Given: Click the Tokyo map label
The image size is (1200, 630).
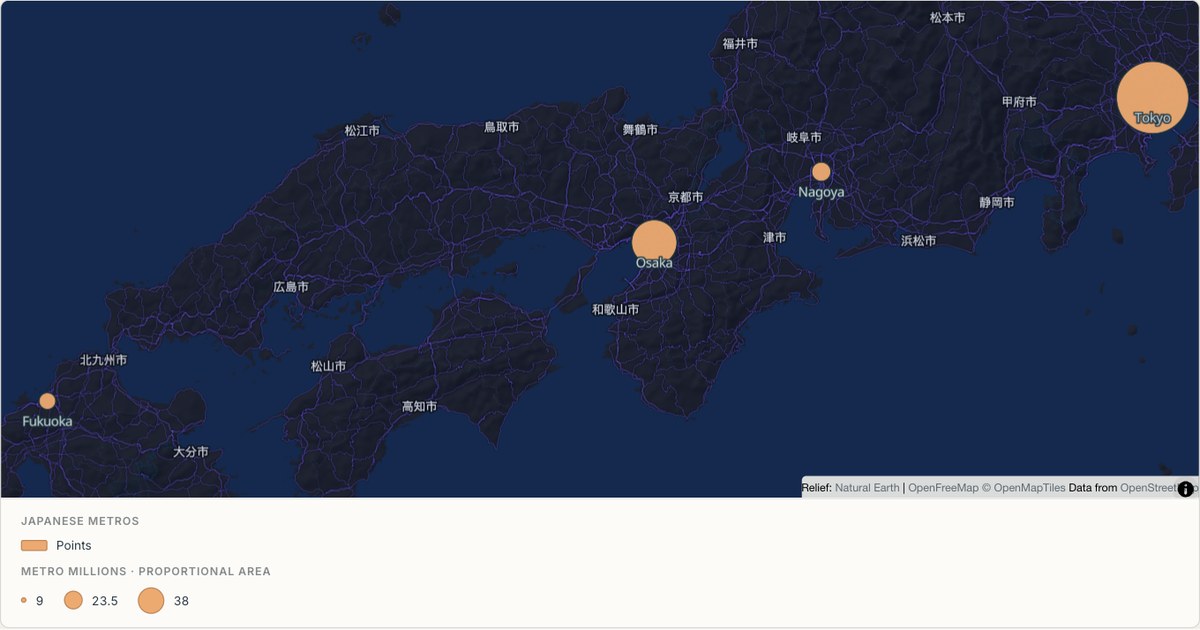Looking at the screenshot, I should pos(1152,118).
